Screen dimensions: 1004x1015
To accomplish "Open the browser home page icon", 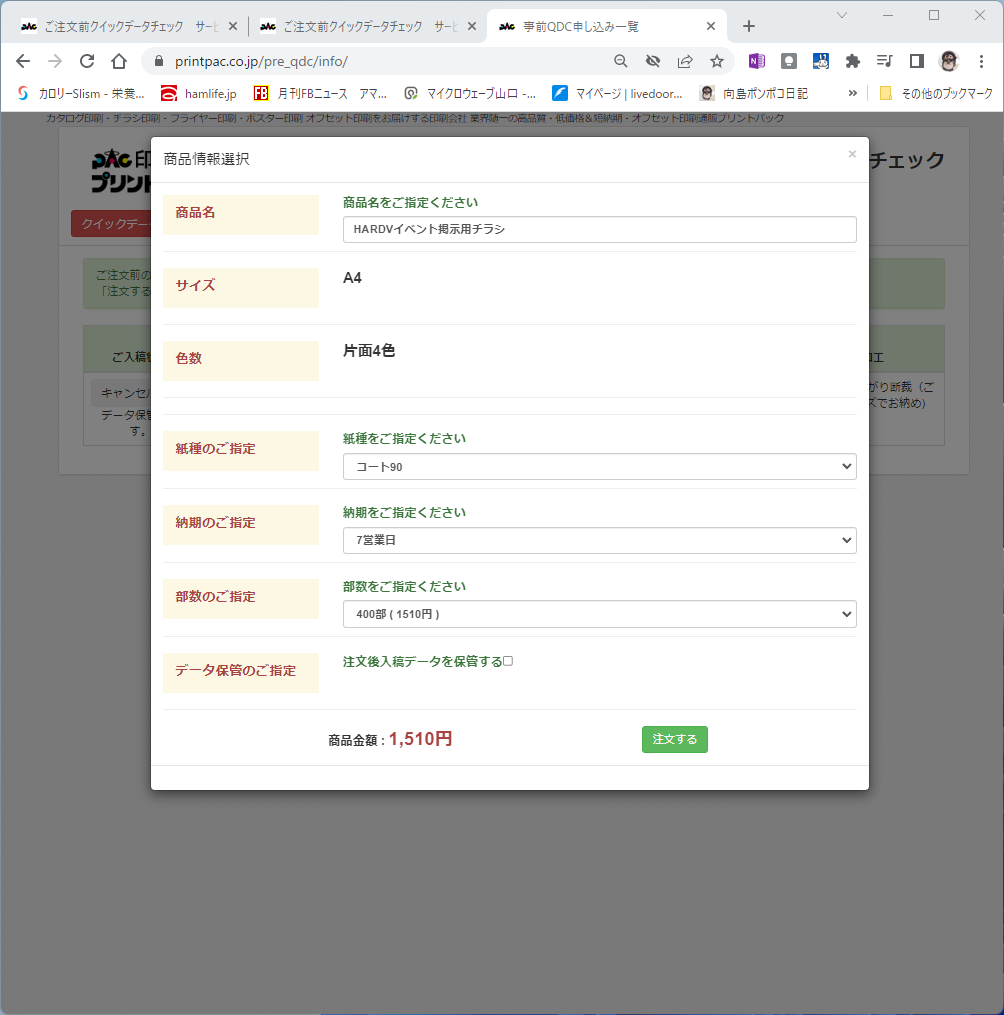I will tap(119, 61).
